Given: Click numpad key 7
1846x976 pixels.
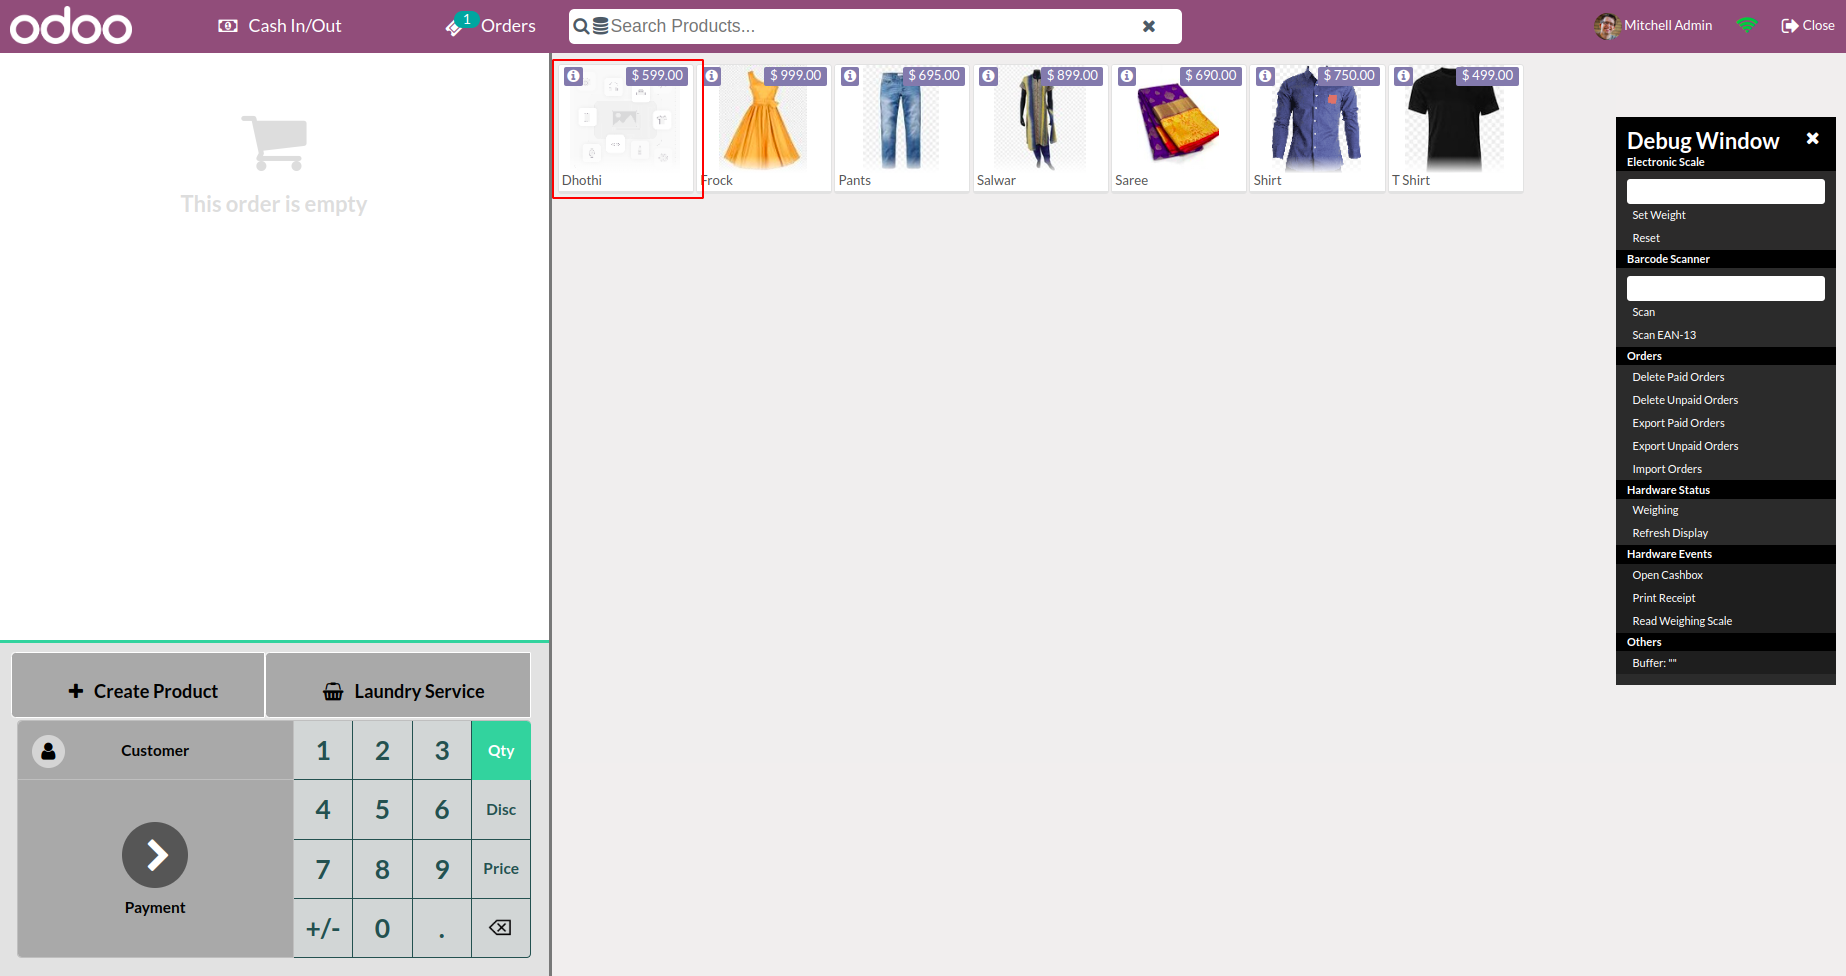Looking at the screenshot, I should coord(323,869).
